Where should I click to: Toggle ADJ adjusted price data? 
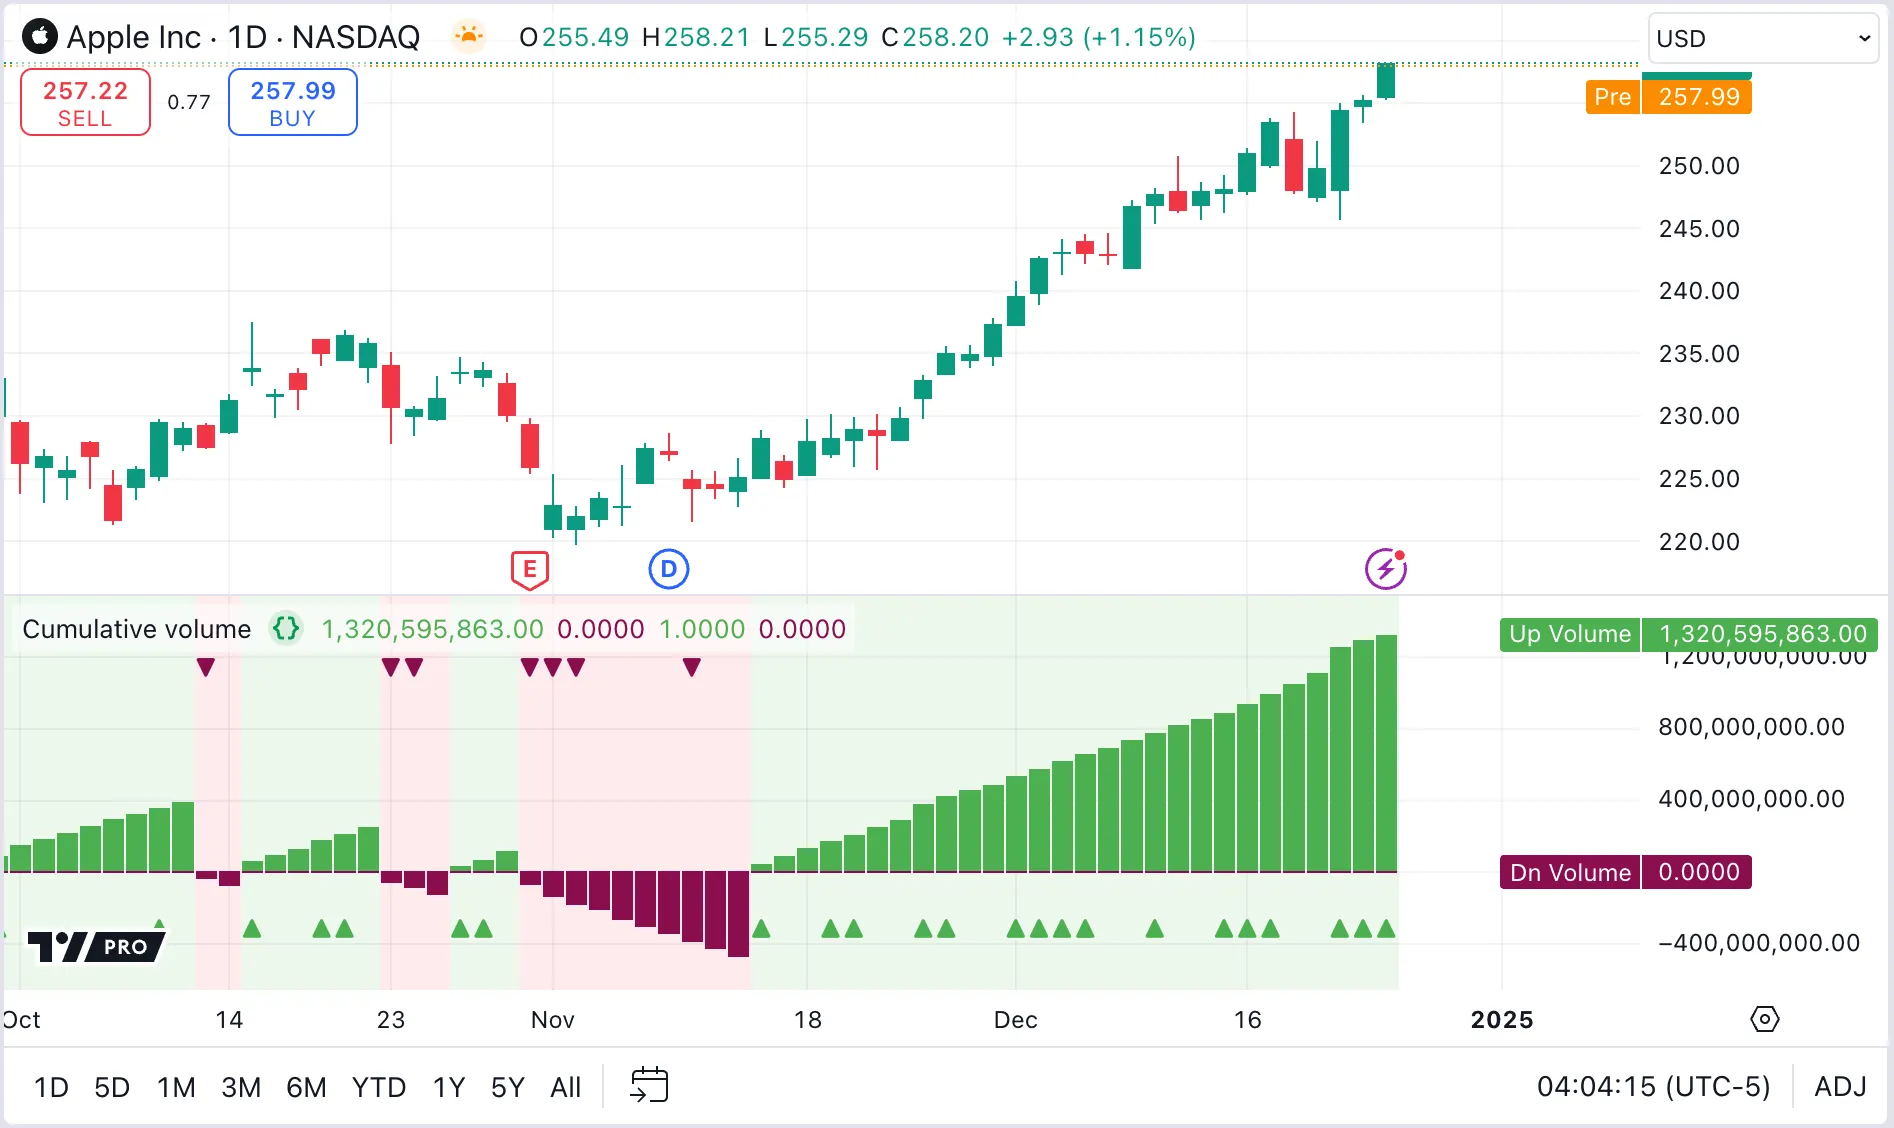[1840, 1086]
